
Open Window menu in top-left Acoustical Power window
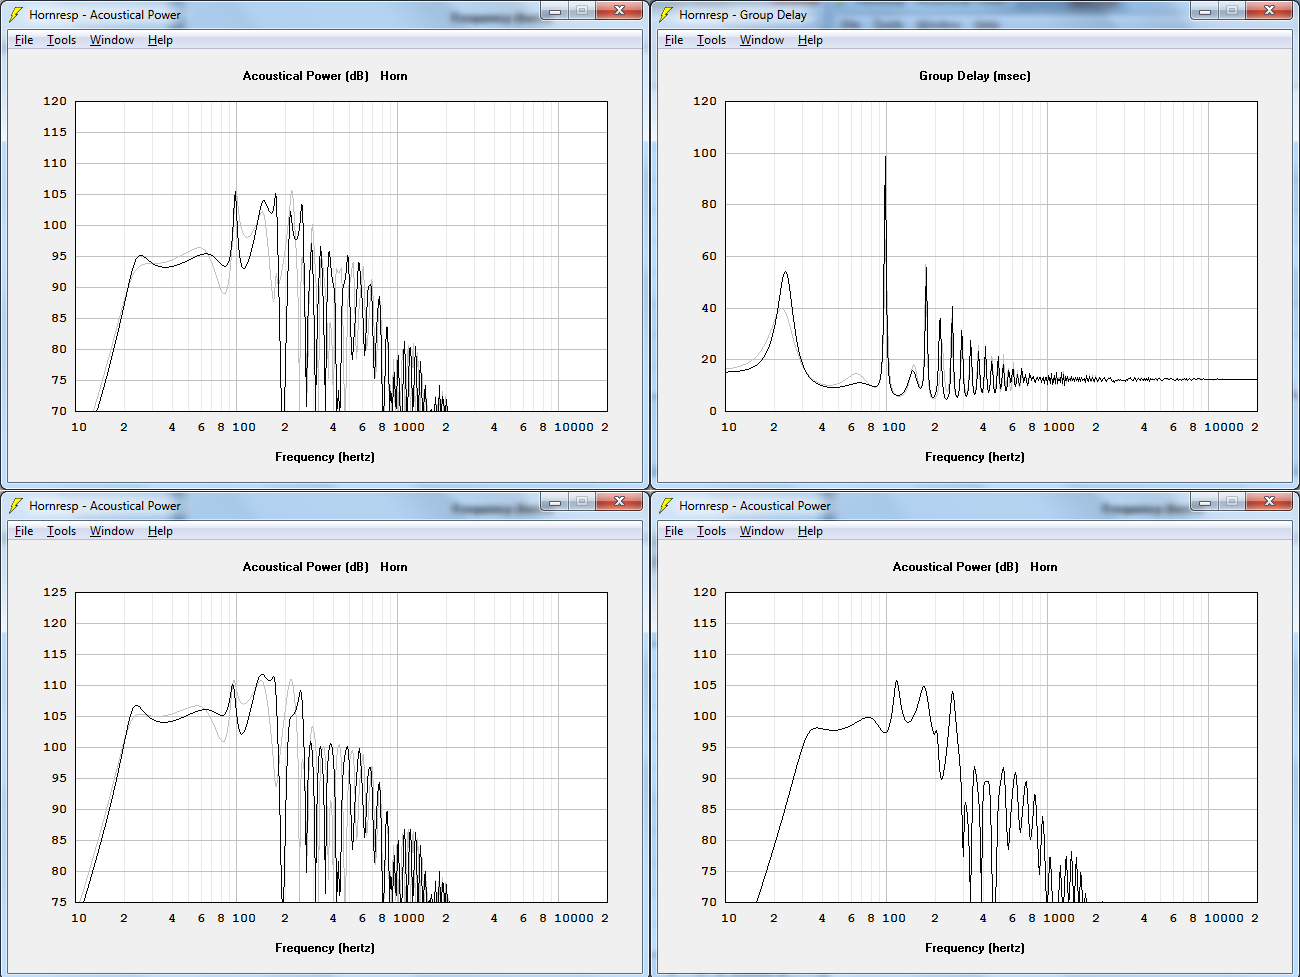click(x=112, y=40)
